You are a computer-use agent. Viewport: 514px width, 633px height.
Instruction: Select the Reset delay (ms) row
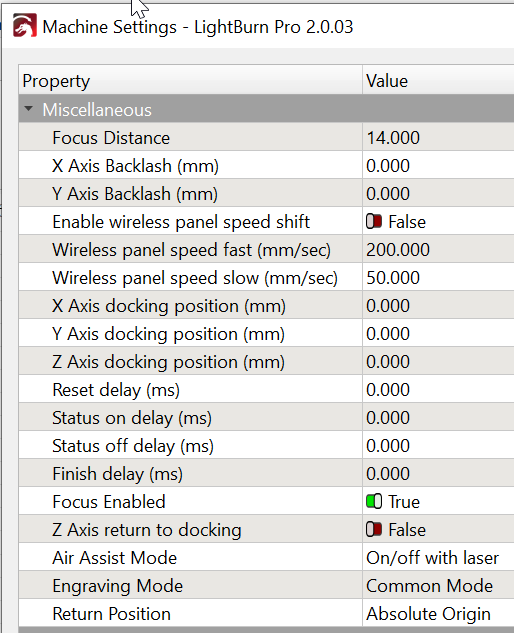tap(266, 390)
